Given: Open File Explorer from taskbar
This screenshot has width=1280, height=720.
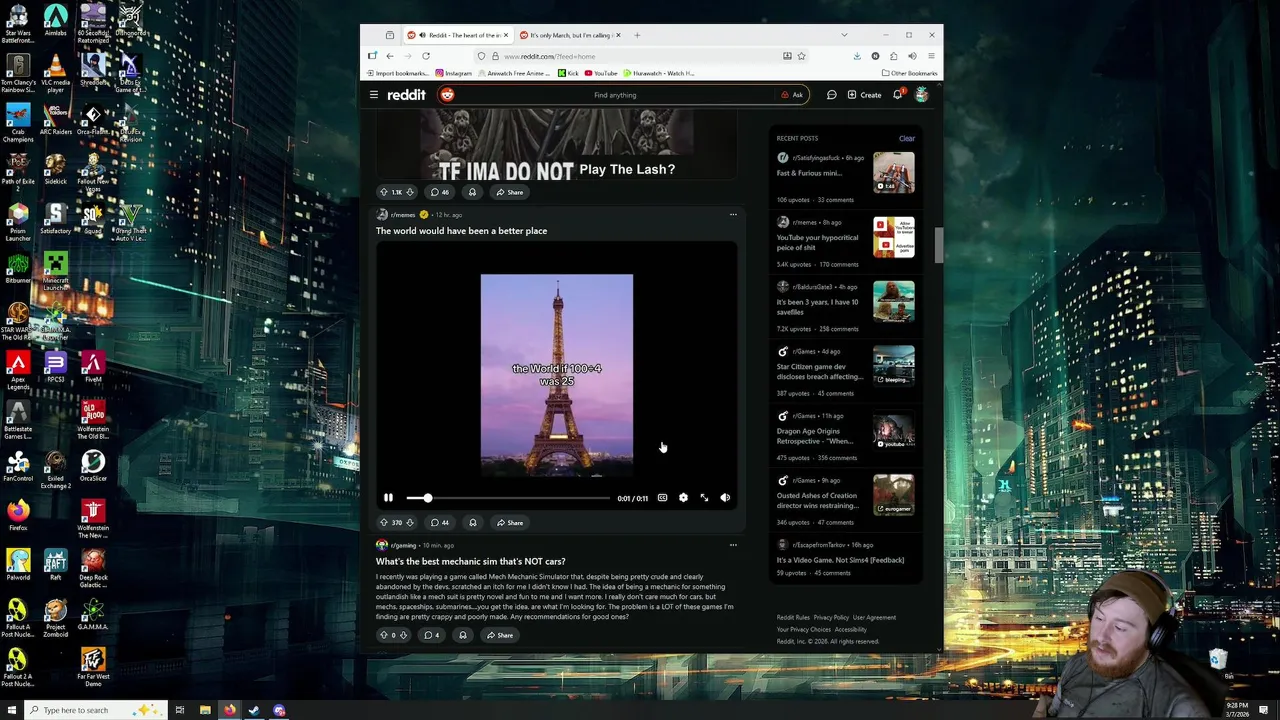Looking at the screenshot, I should [x=205, y=710].
